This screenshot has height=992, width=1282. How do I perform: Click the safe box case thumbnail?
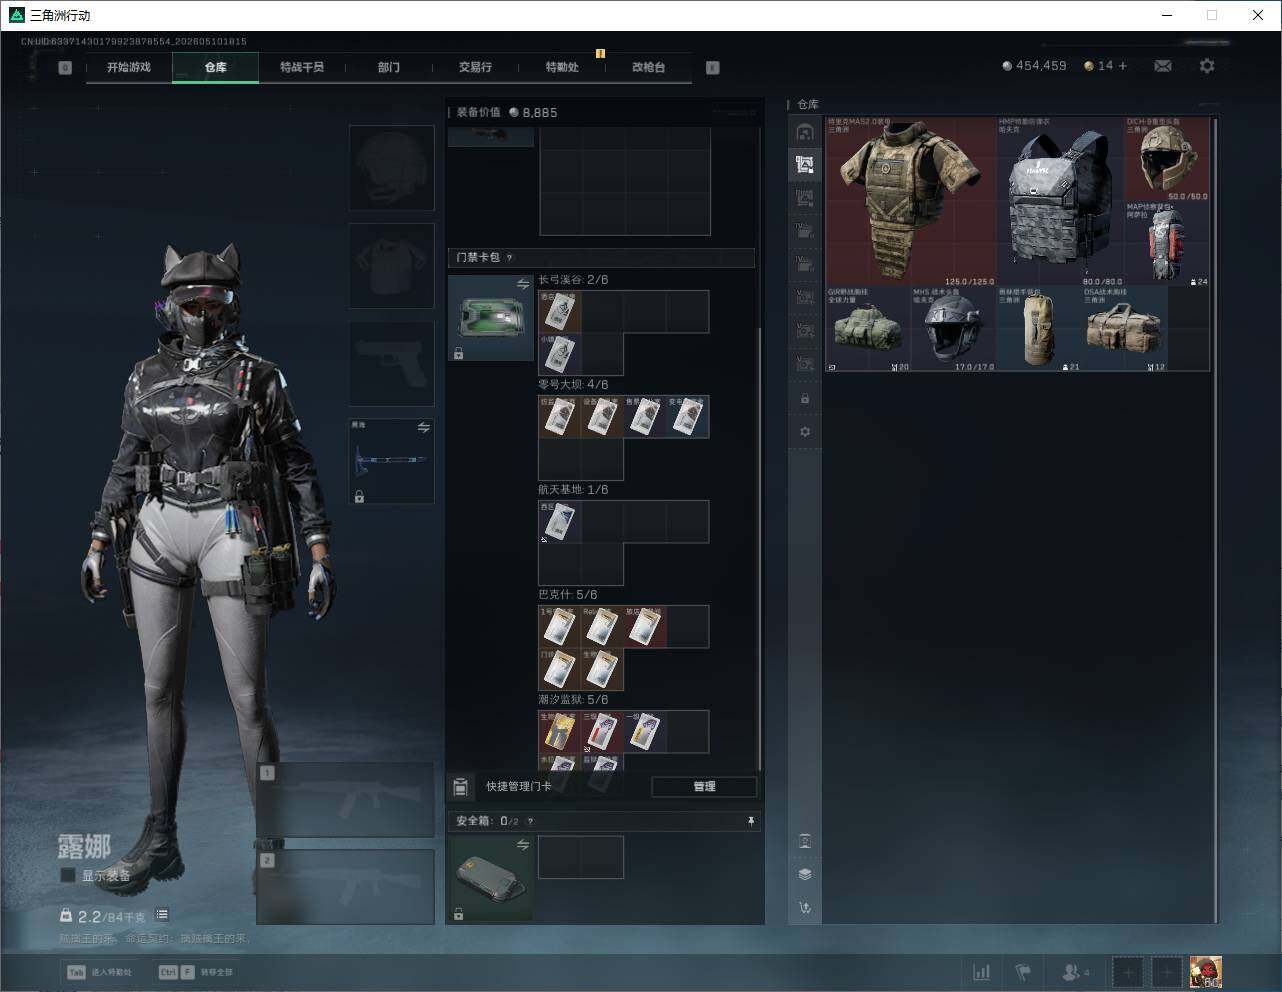490,879
